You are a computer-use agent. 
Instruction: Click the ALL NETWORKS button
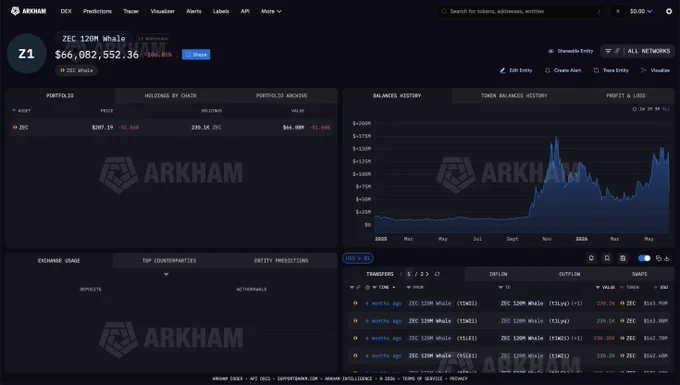pos(649,51)
